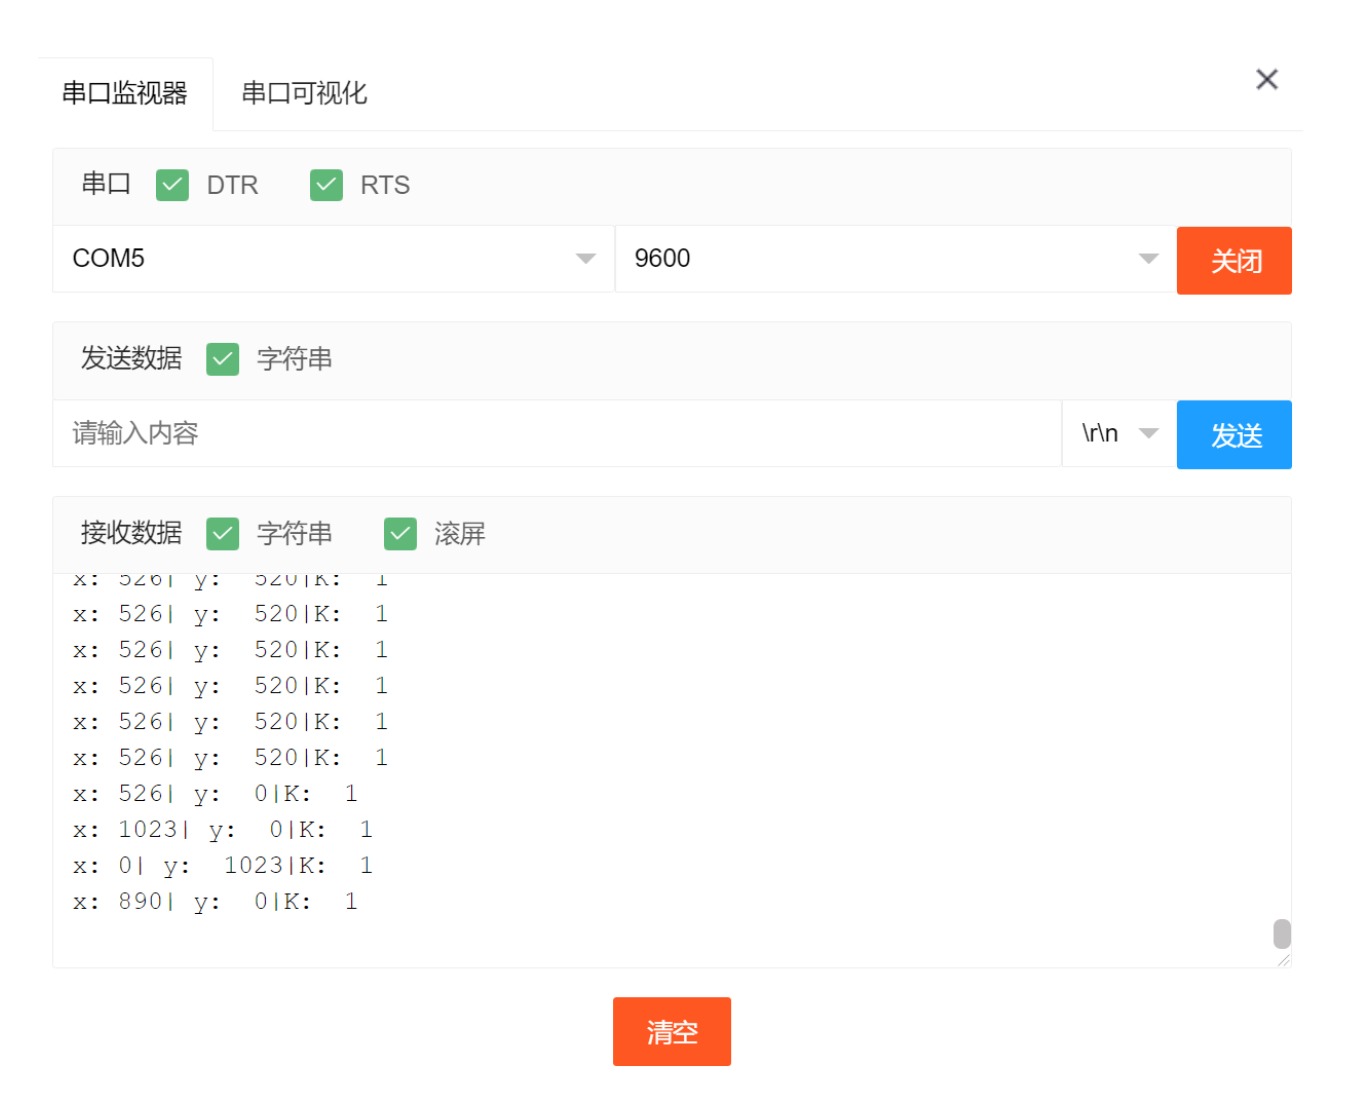Click the textarea resize handle corner
The height and width of the screenshot is (1102, 1363).
[x=1283, y=960]
